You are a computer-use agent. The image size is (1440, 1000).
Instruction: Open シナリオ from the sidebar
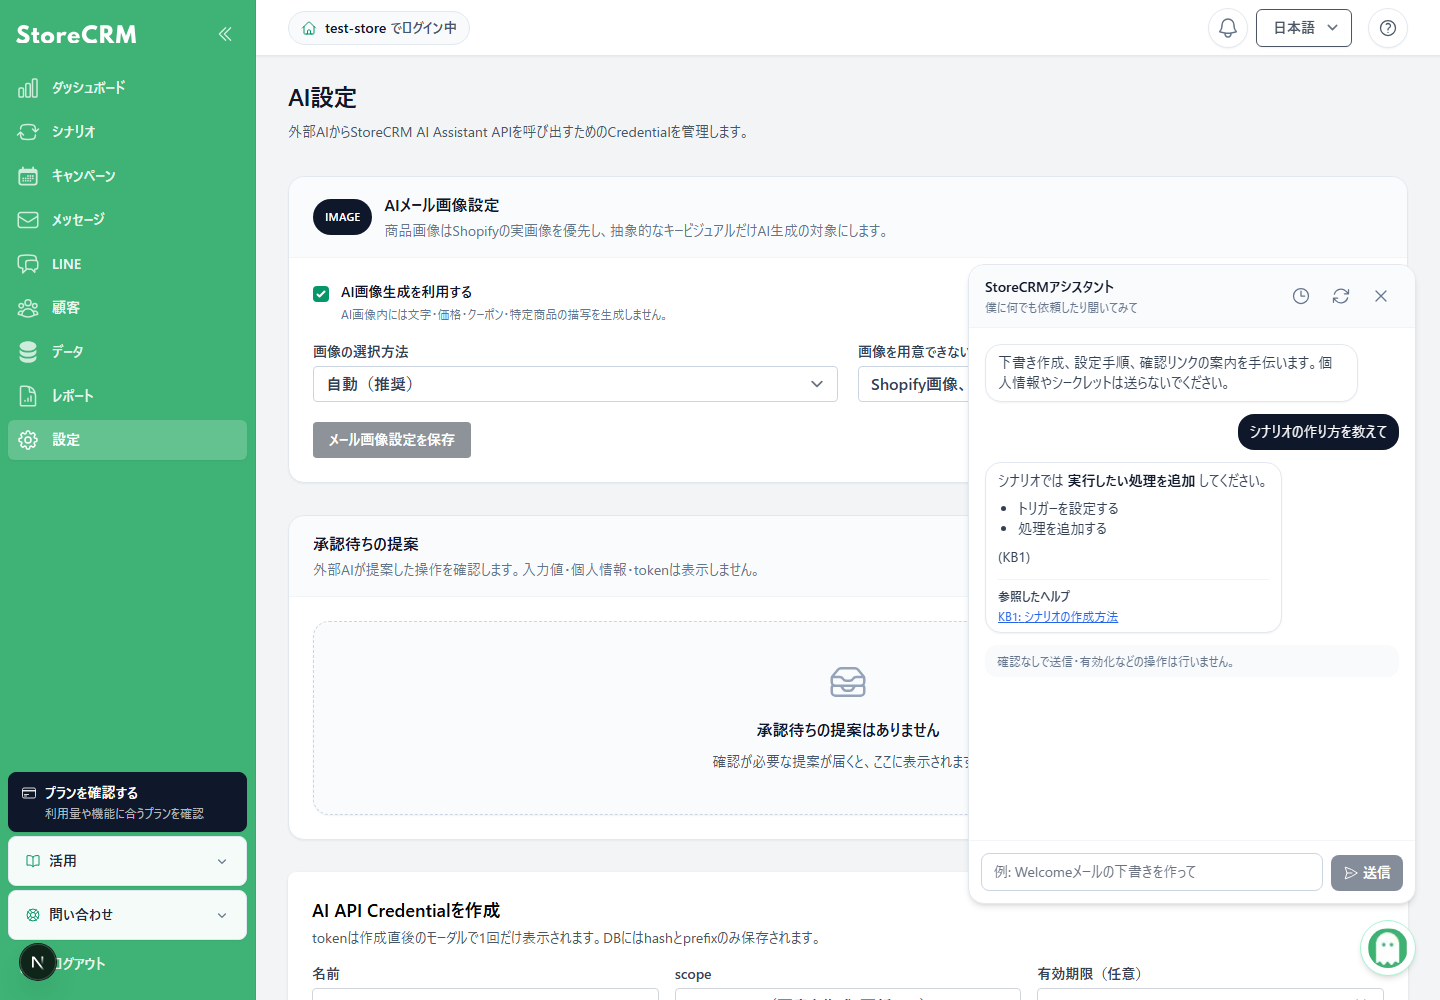point(127,132)
